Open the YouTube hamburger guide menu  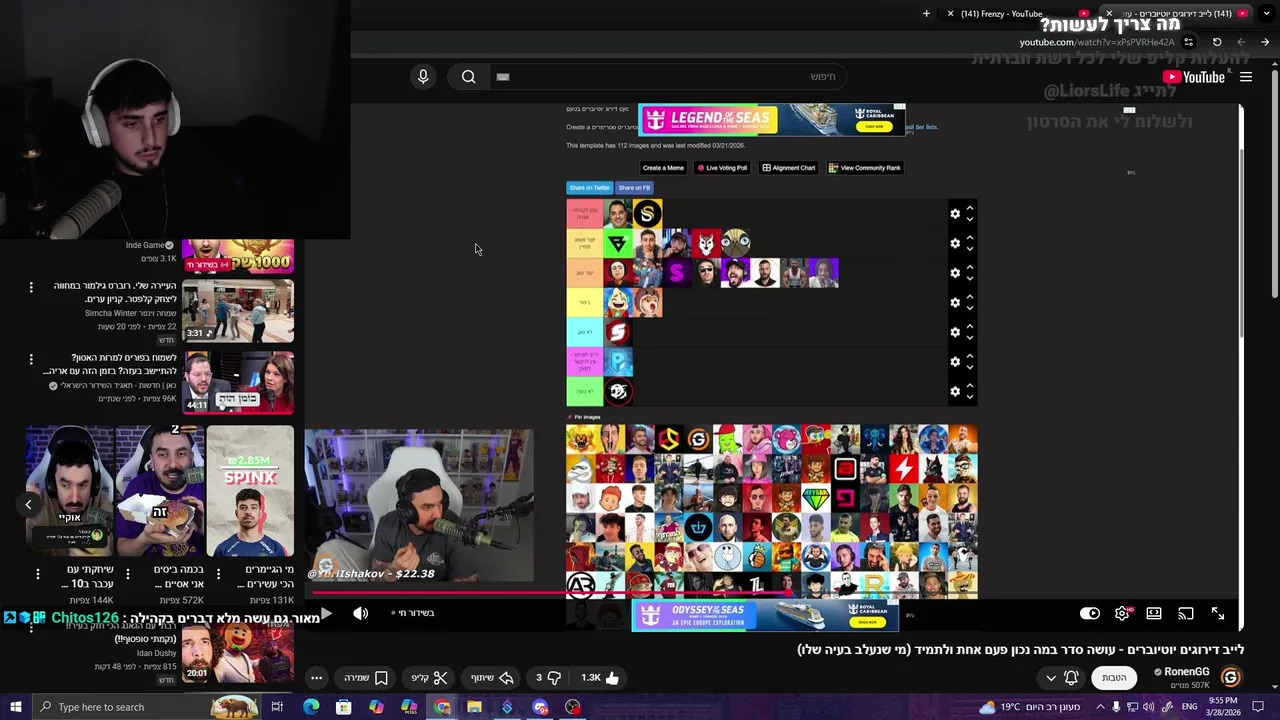1246,77
